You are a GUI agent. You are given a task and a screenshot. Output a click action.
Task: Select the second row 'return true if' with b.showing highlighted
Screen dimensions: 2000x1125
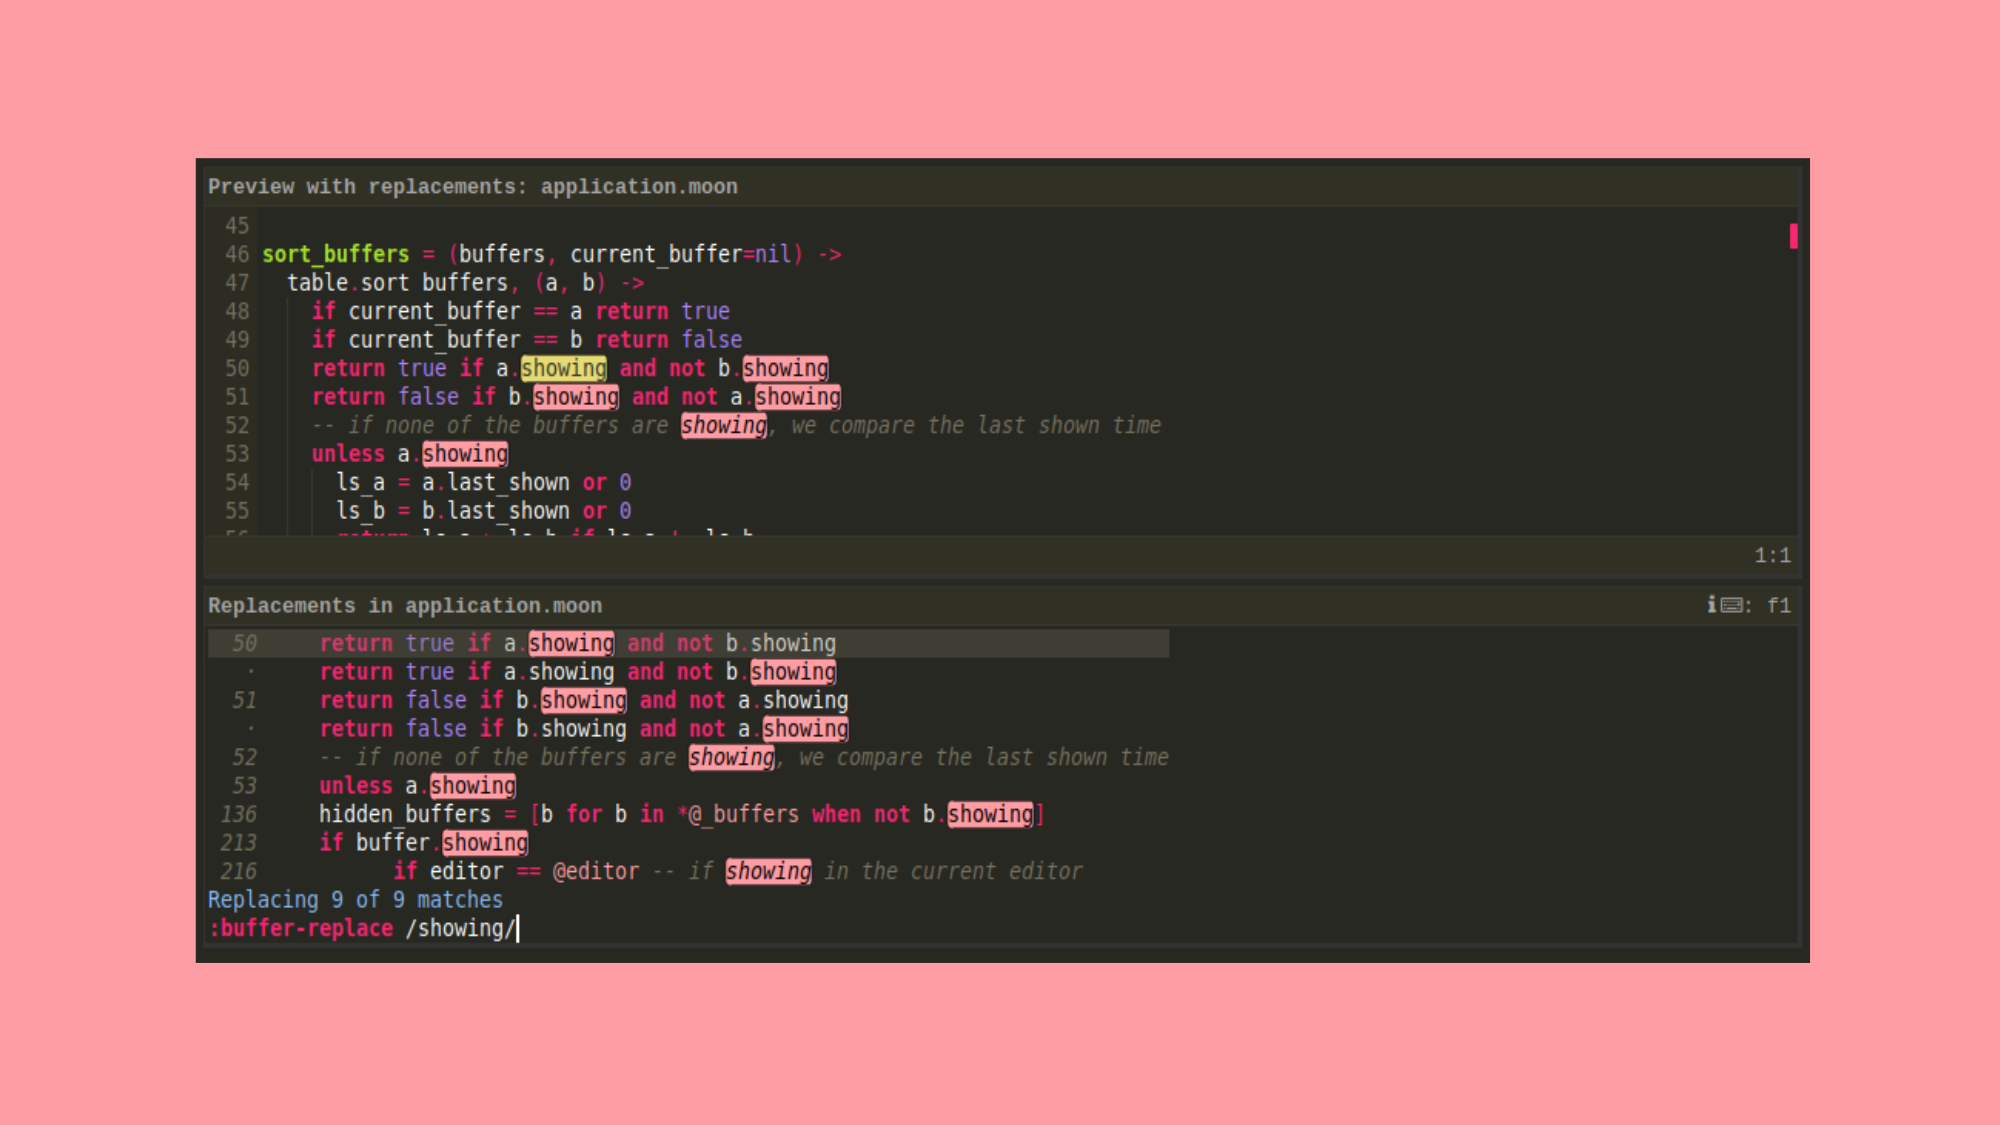pyautogui.click(x=688, y=672)
